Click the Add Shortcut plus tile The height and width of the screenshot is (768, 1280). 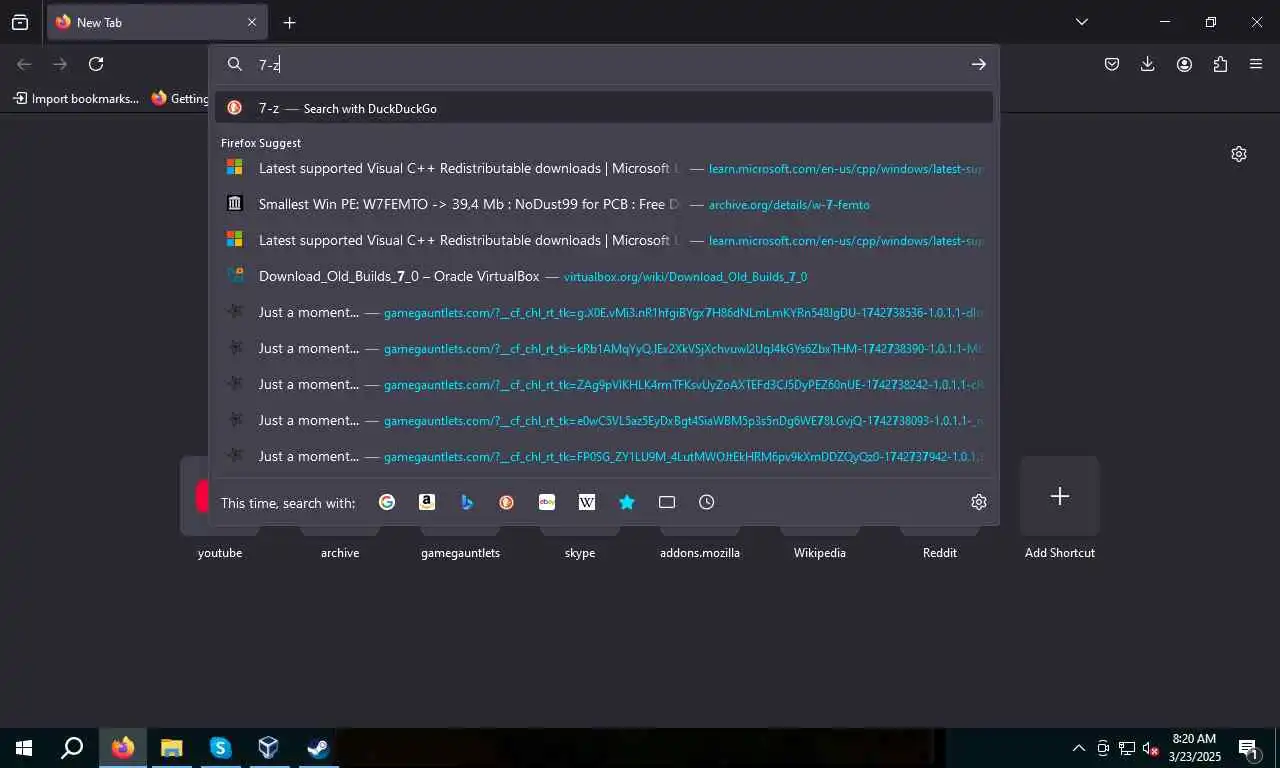(1060, 496)
